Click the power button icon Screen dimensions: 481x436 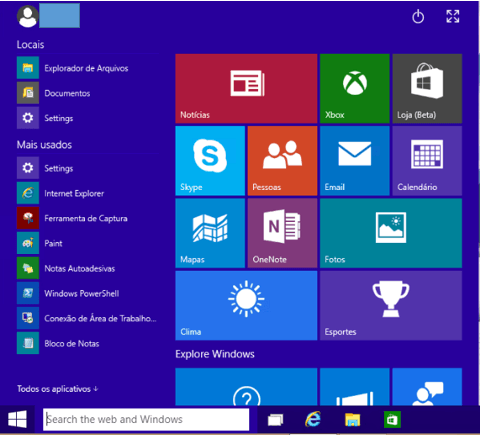tap(418, 16)
